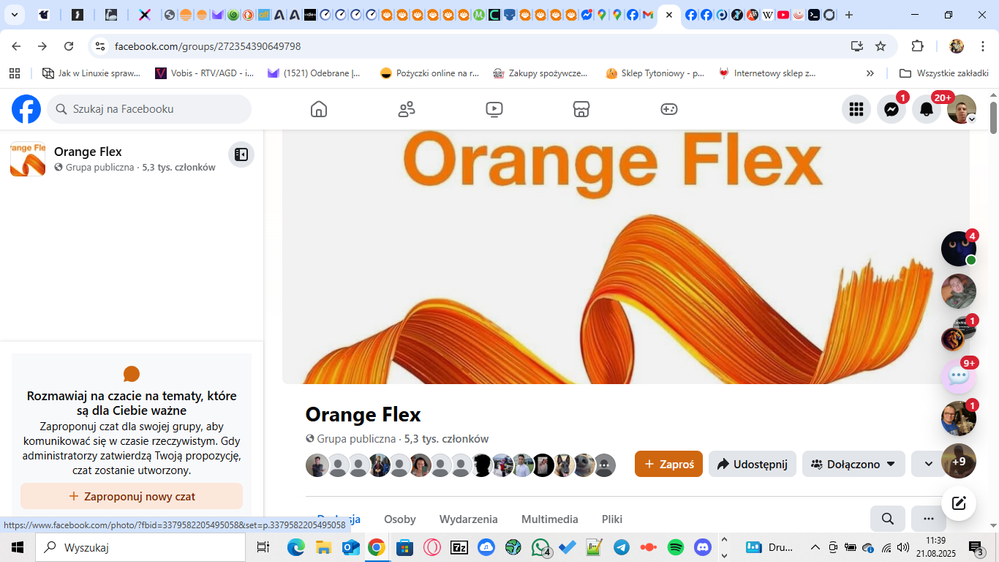Open the Wszystkie zakładki folder

pos(944,73)
